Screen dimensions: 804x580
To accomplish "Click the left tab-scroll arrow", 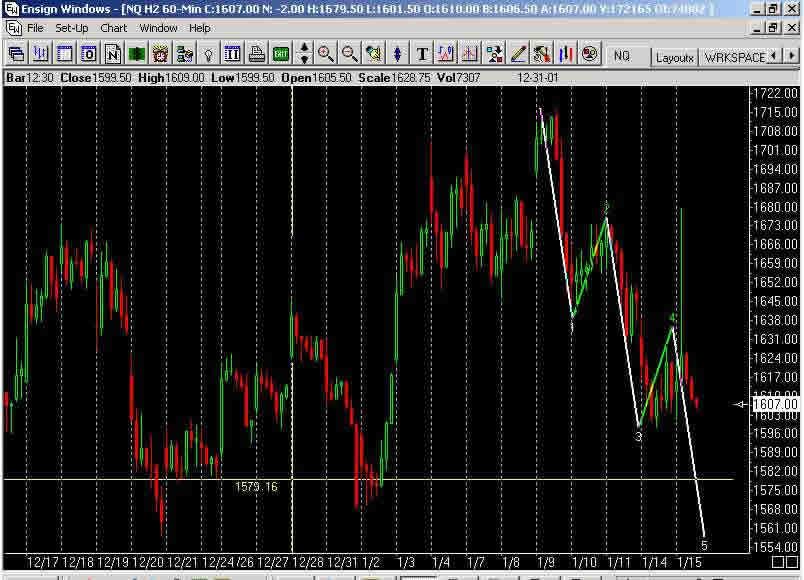I will point(774,55).
